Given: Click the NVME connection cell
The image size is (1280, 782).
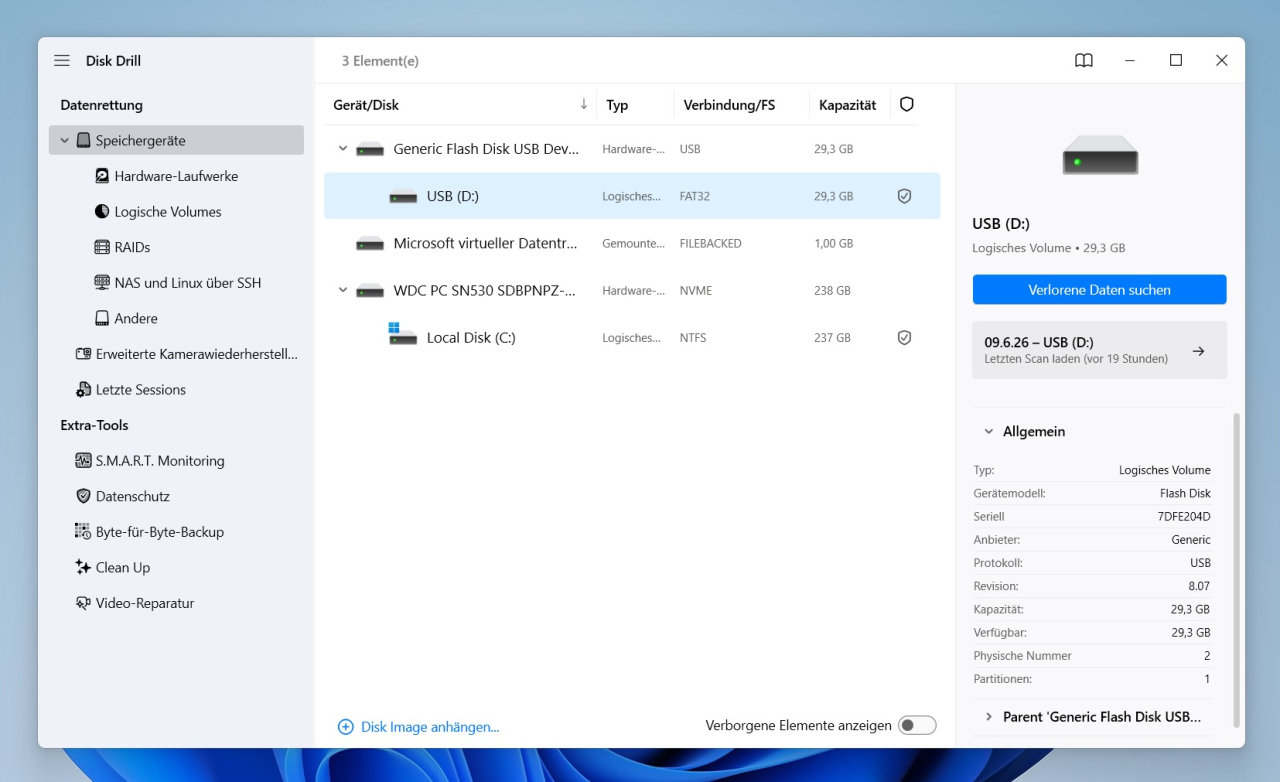Looking at the screenshot, I should (x=696, y=291).
